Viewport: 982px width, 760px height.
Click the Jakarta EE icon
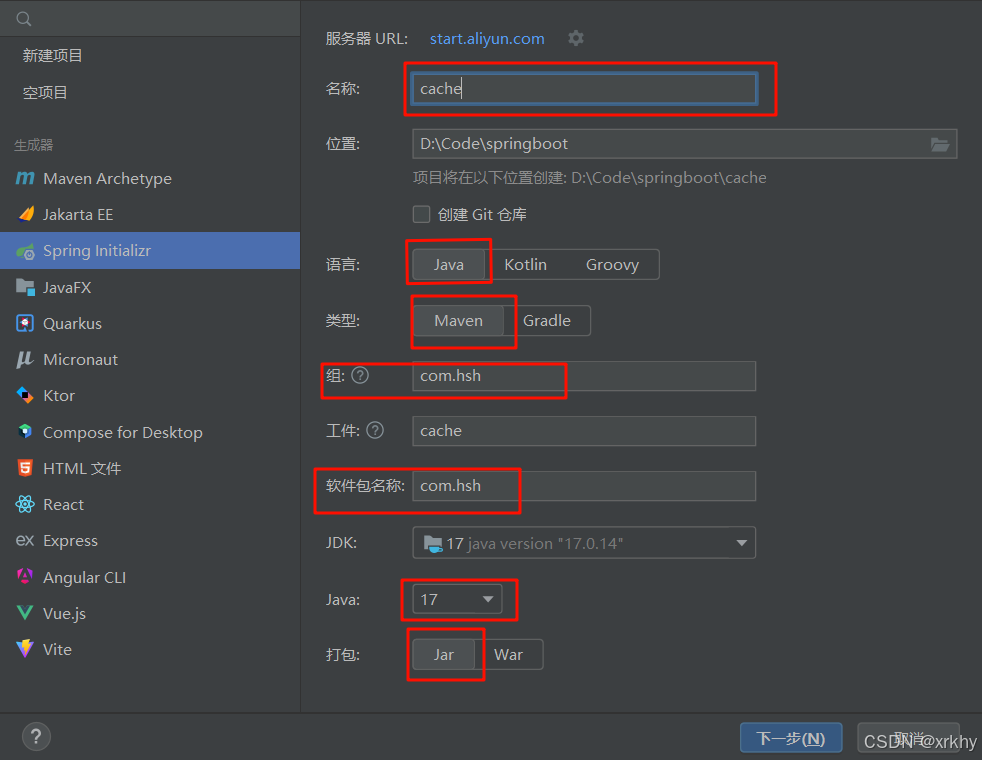(26, 215)
